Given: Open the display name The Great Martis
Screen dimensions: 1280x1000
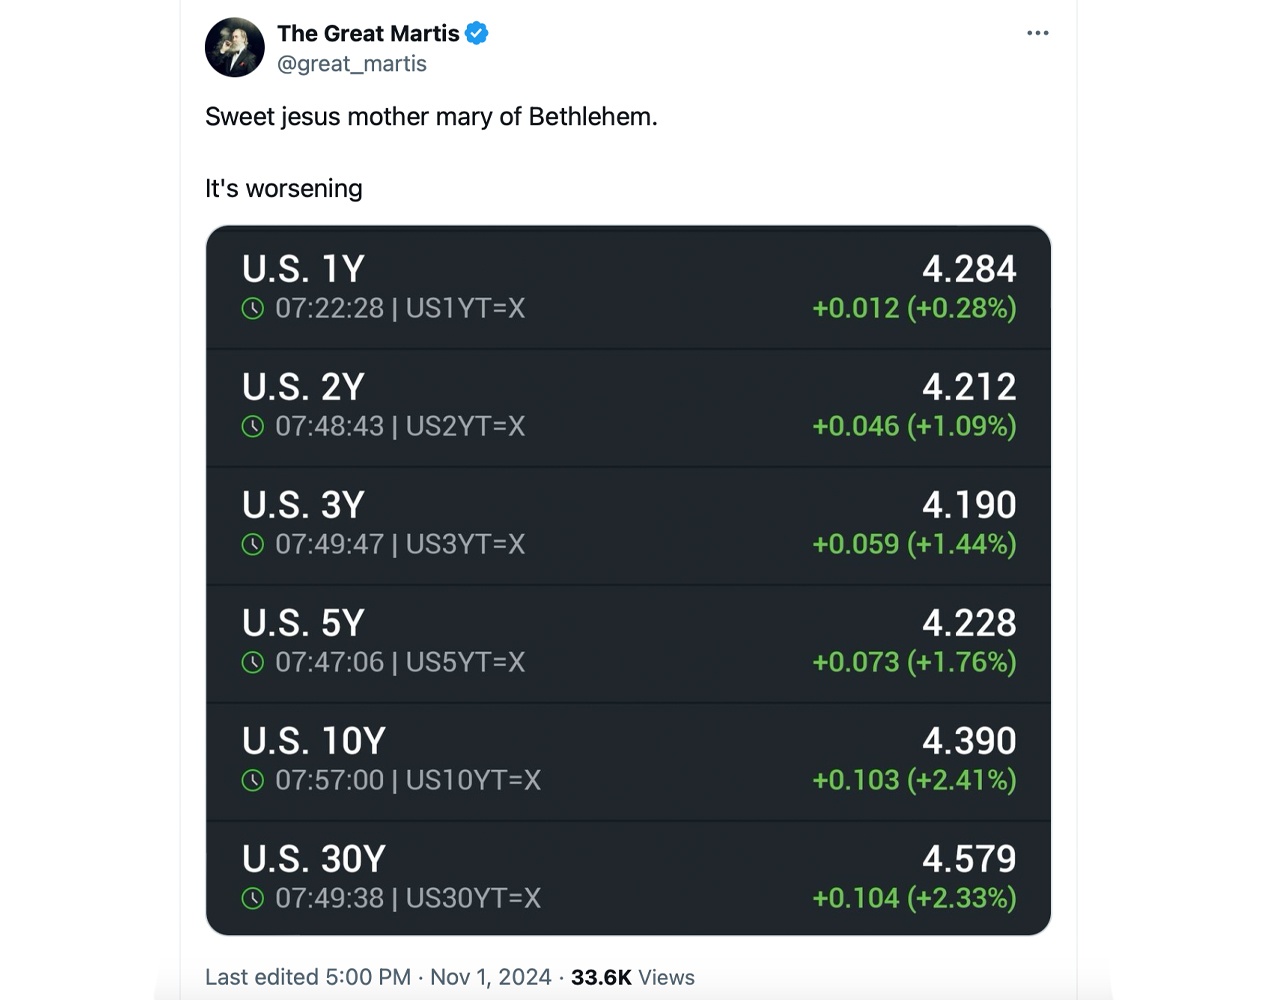Looking at the screenshot, I should (x=370, y=32).
